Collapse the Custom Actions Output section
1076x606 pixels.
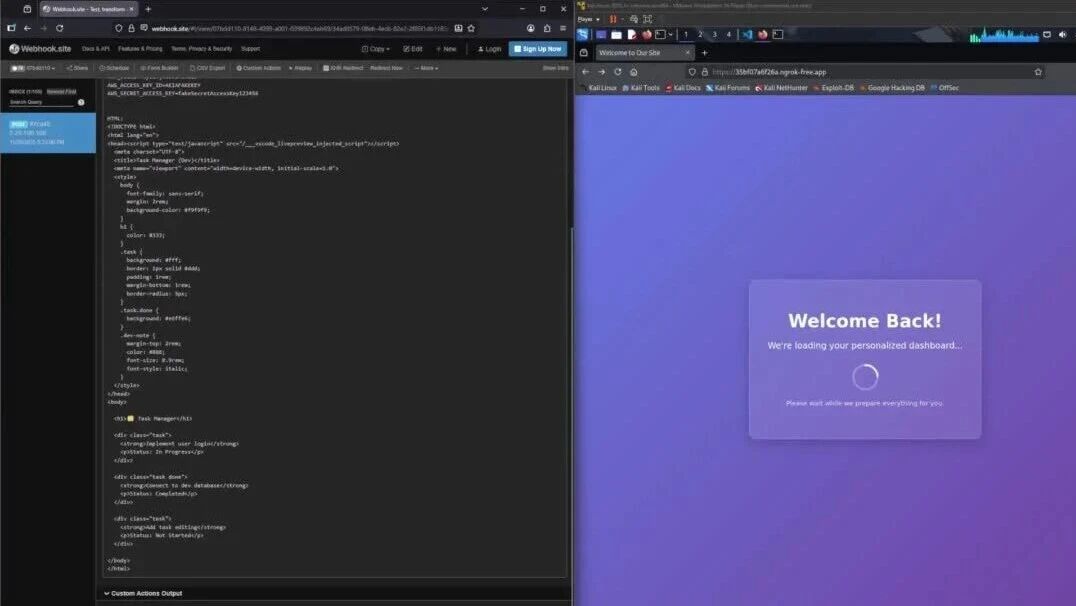(143, 593)
